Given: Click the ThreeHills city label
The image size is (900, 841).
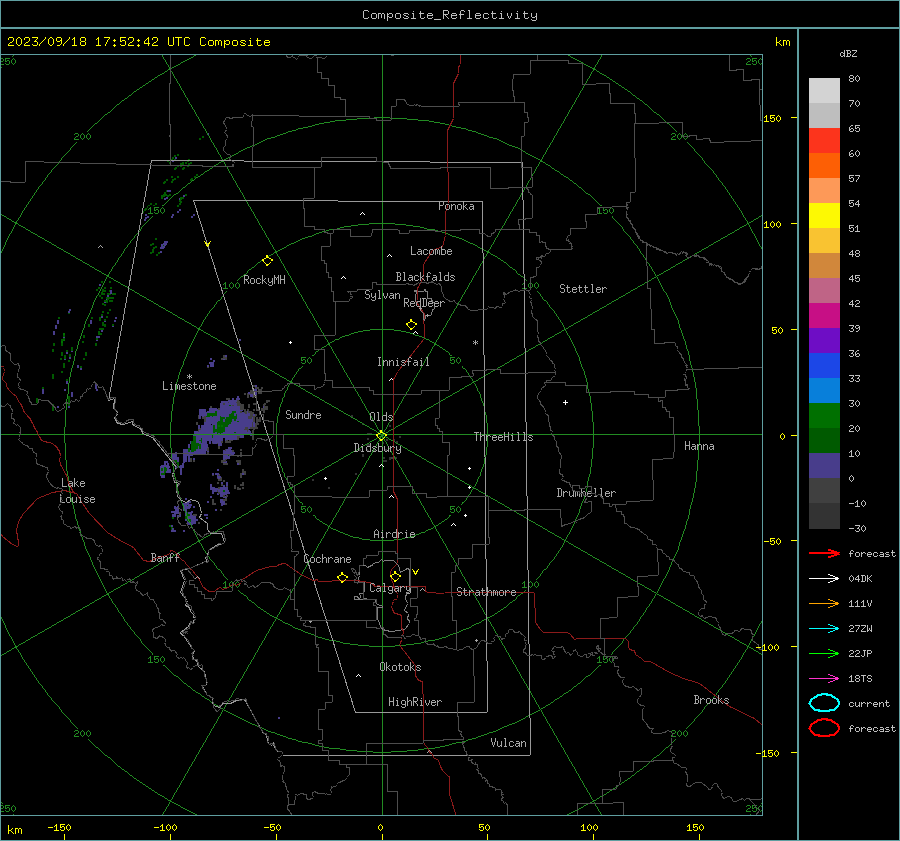Looking at the screenshot, I should pos(503,437).
